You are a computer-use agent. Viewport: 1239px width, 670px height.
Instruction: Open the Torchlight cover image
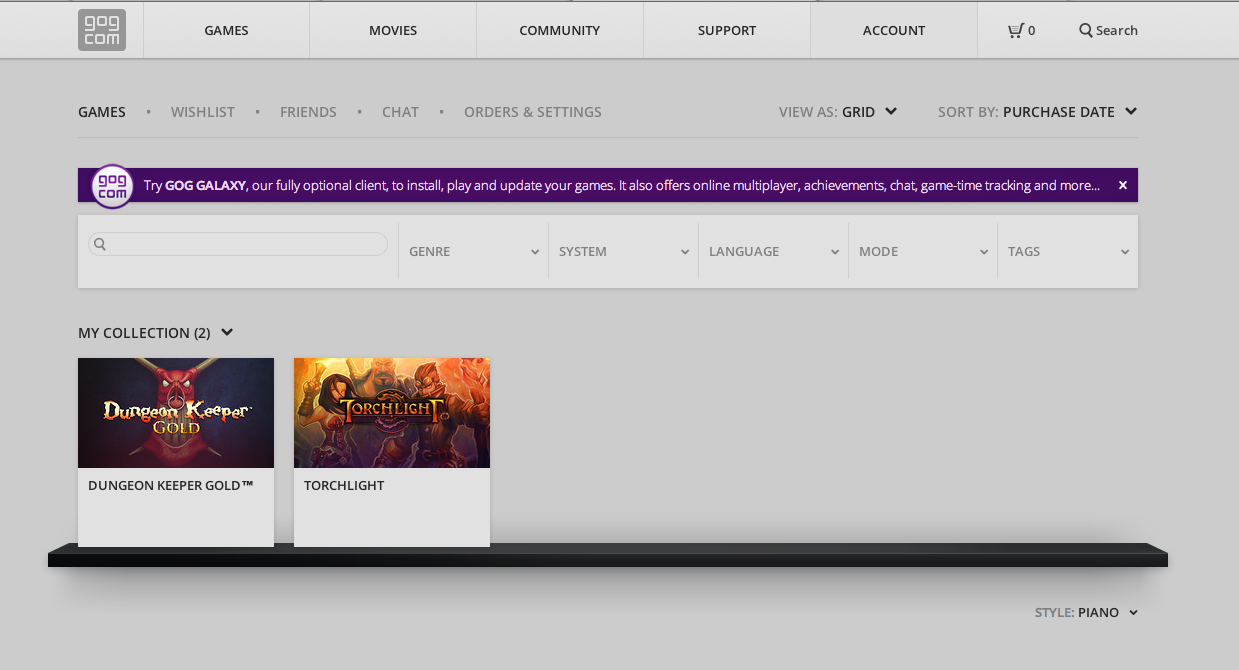(x=392, y=413)
